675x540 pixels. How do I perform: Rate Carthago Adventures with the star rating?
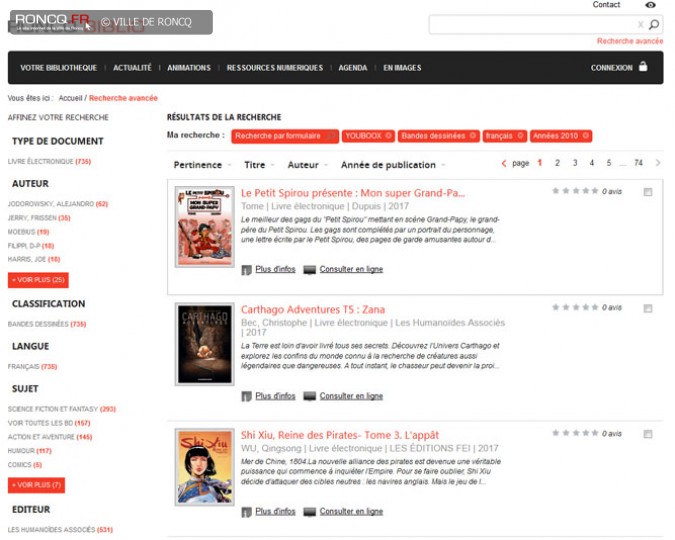[x=575, y=307]
